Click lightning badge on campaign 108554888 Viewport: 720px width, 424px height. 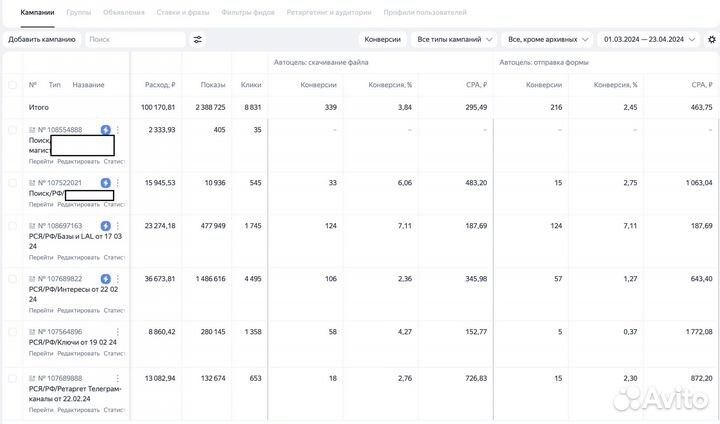coord(107,130)
